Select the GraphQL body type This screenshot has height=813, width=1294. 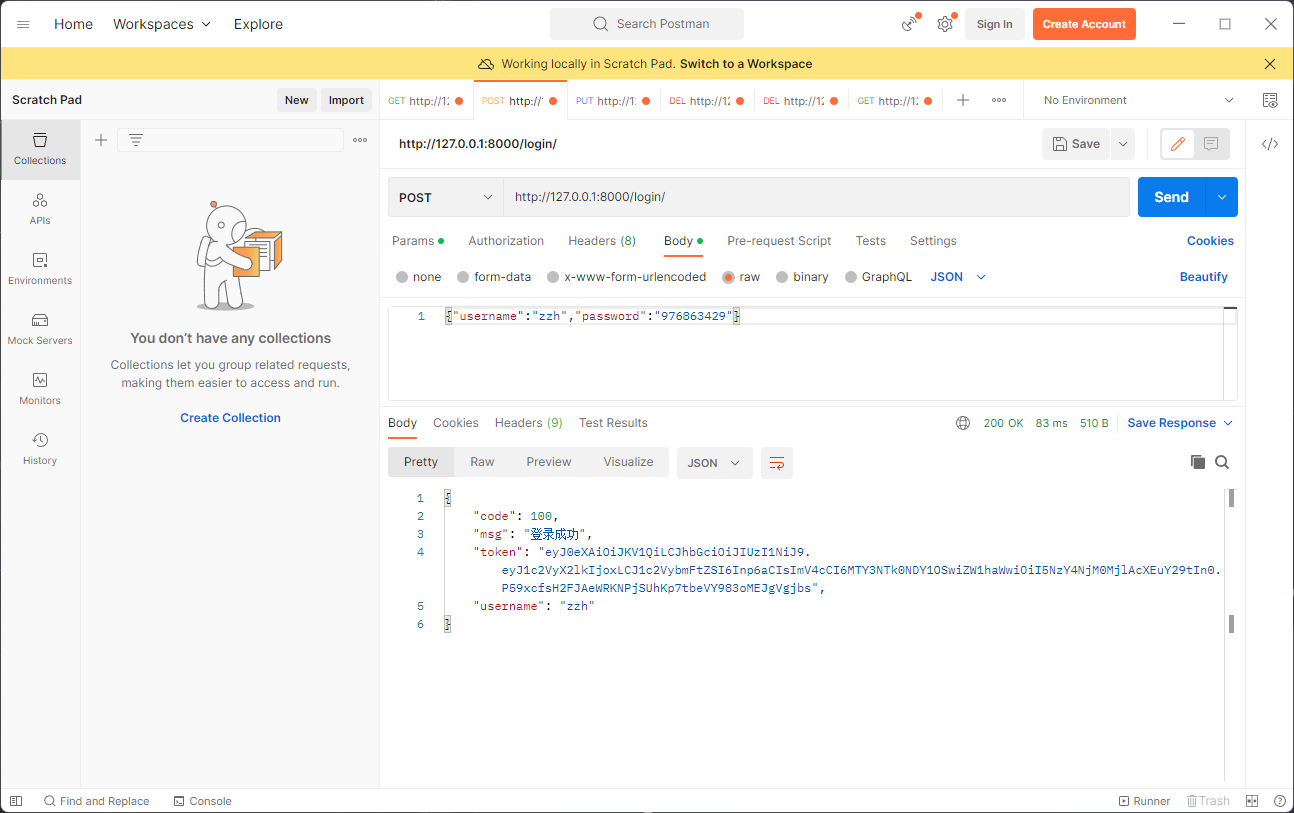pyautogui.click(x=879, y=277)
